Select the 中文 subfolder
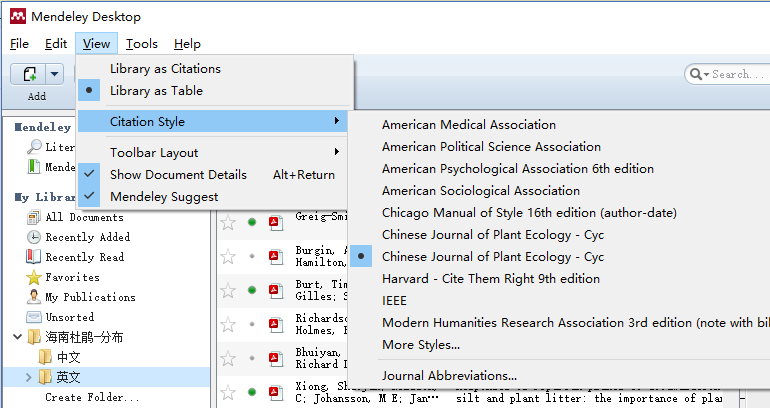Viewport: 770px width, 408px height. 68,357
